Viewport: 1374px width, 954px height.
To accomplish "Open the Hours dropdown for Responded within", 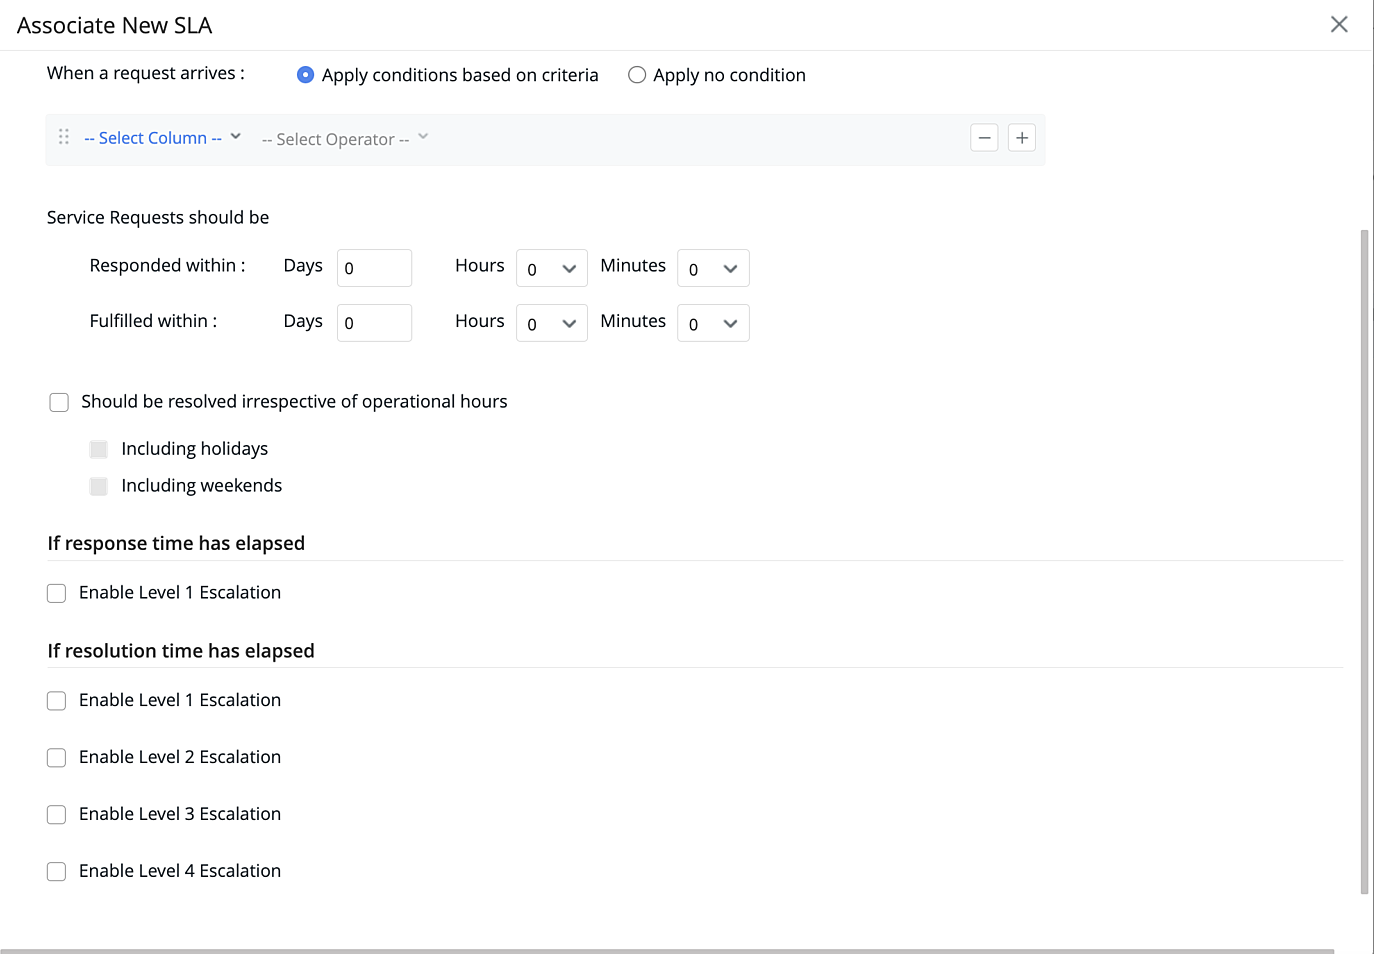I will [x=551, y=268].
